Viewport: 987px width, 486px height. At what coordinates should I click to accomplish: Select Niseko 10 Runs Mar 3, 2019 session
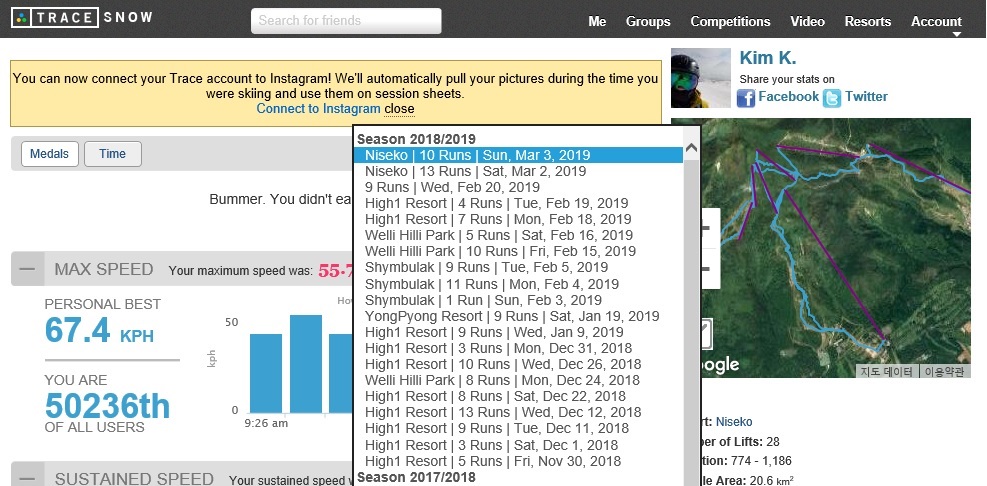(x=518, y=155)
